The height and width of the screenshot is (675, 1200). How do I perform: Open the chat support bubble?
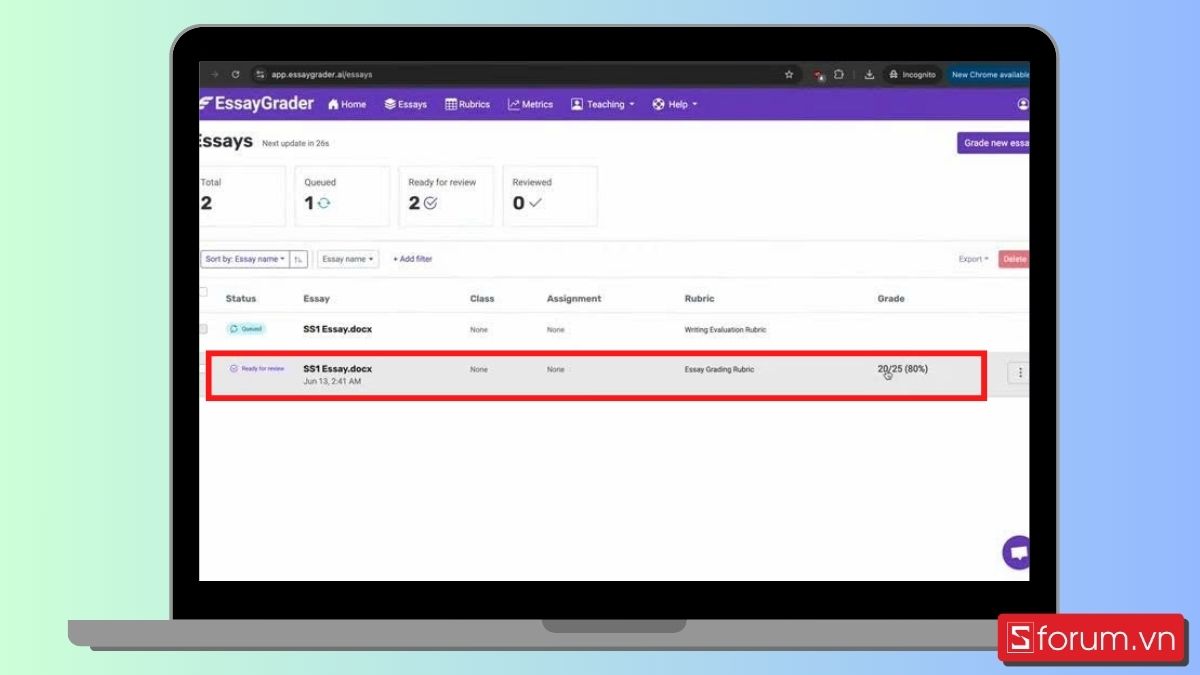click(1017, 552)
